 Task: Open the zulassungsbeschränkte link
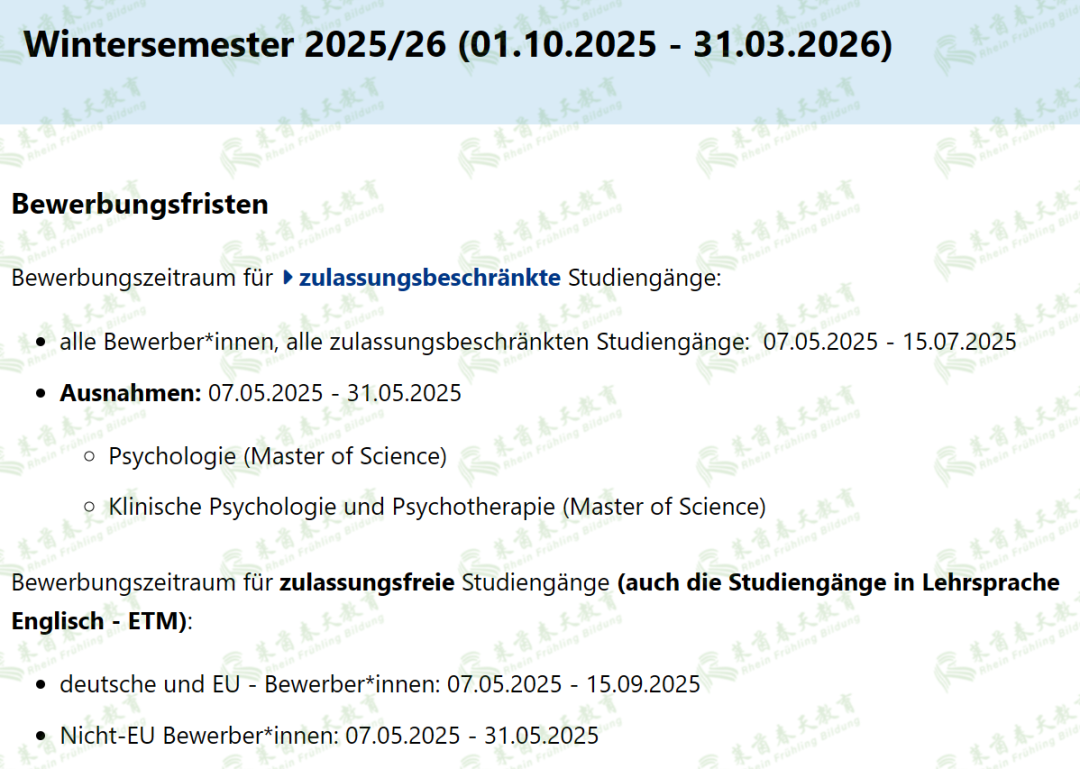click(429, 278)
